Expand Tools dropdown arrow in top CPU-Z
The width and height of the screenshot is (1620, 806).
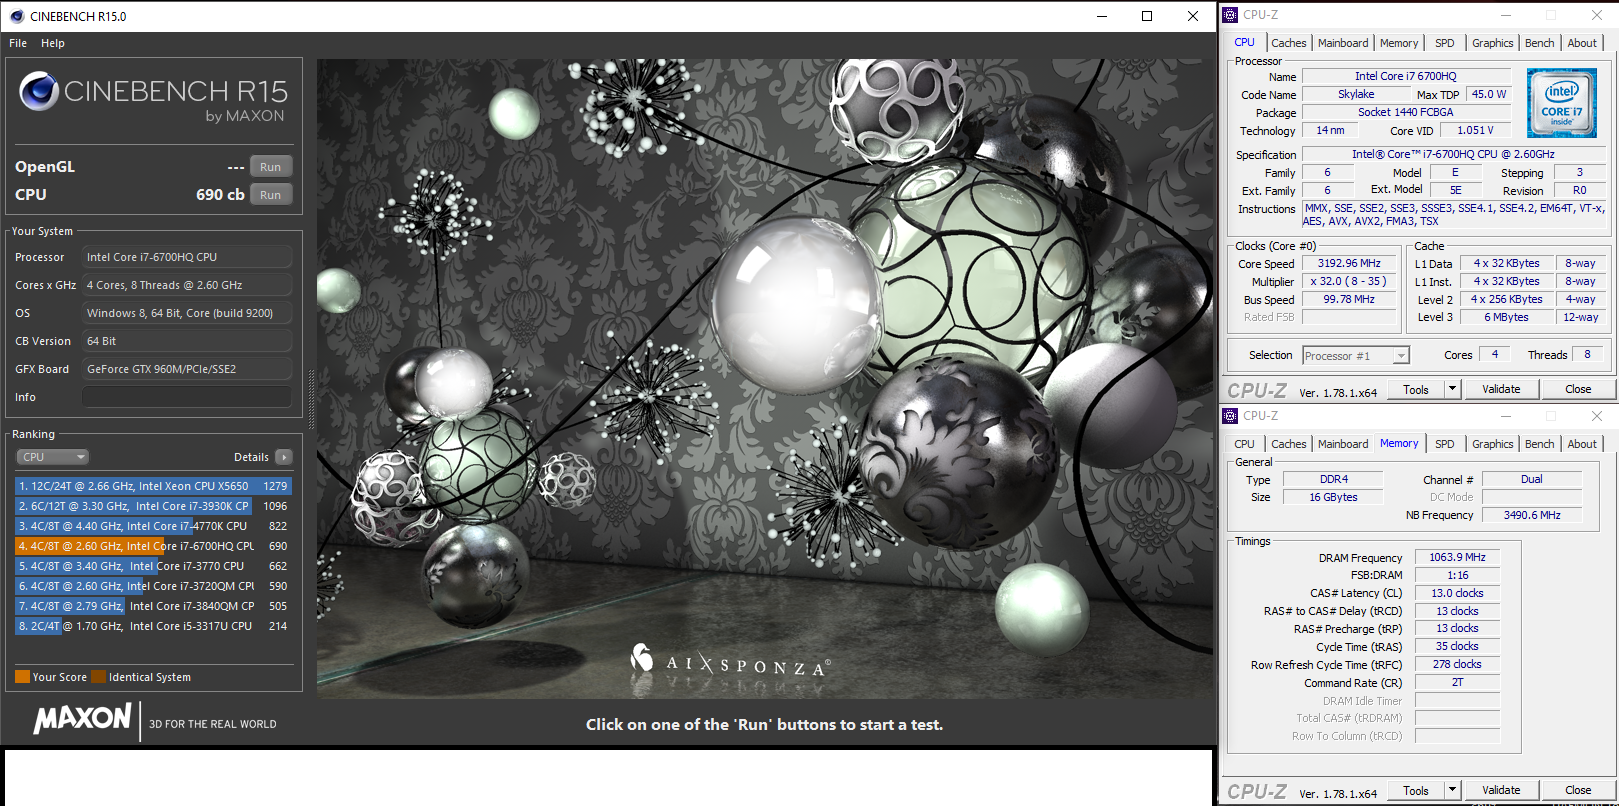[1453, 390]
